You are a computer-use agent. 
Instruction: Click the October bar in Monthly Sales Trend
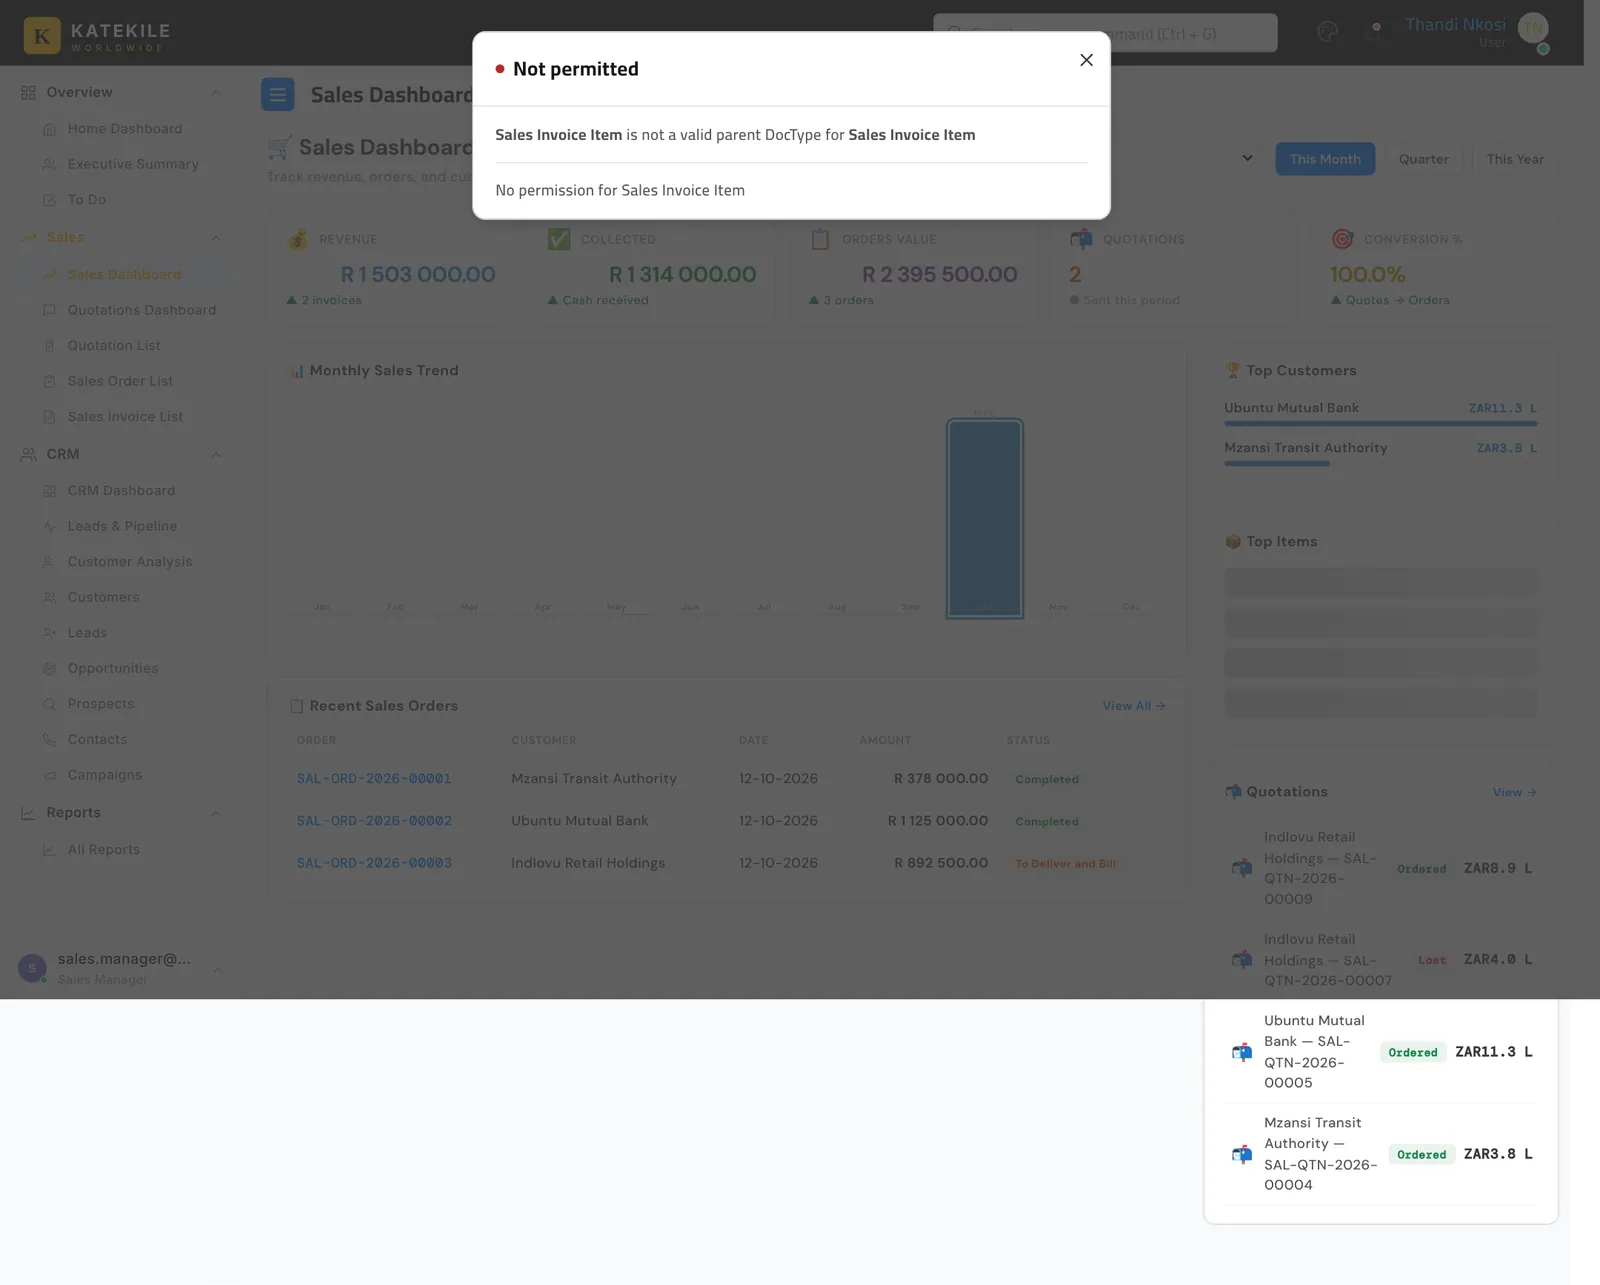pos(985,519)
